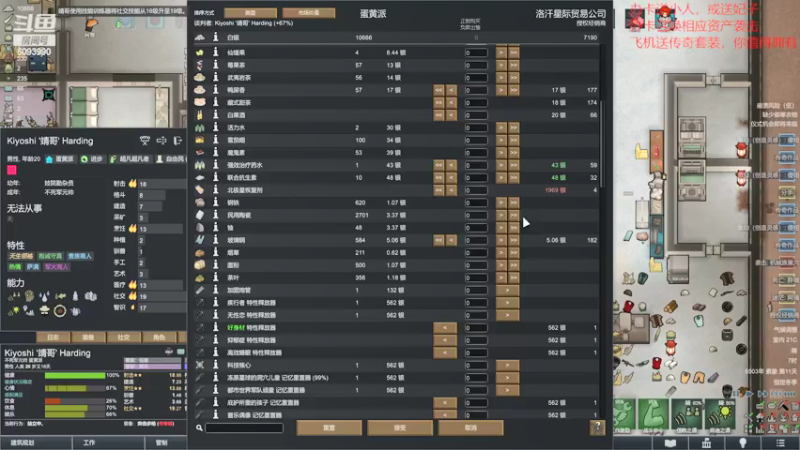Open the info icon for the 白银 silver row

(216, 37)
